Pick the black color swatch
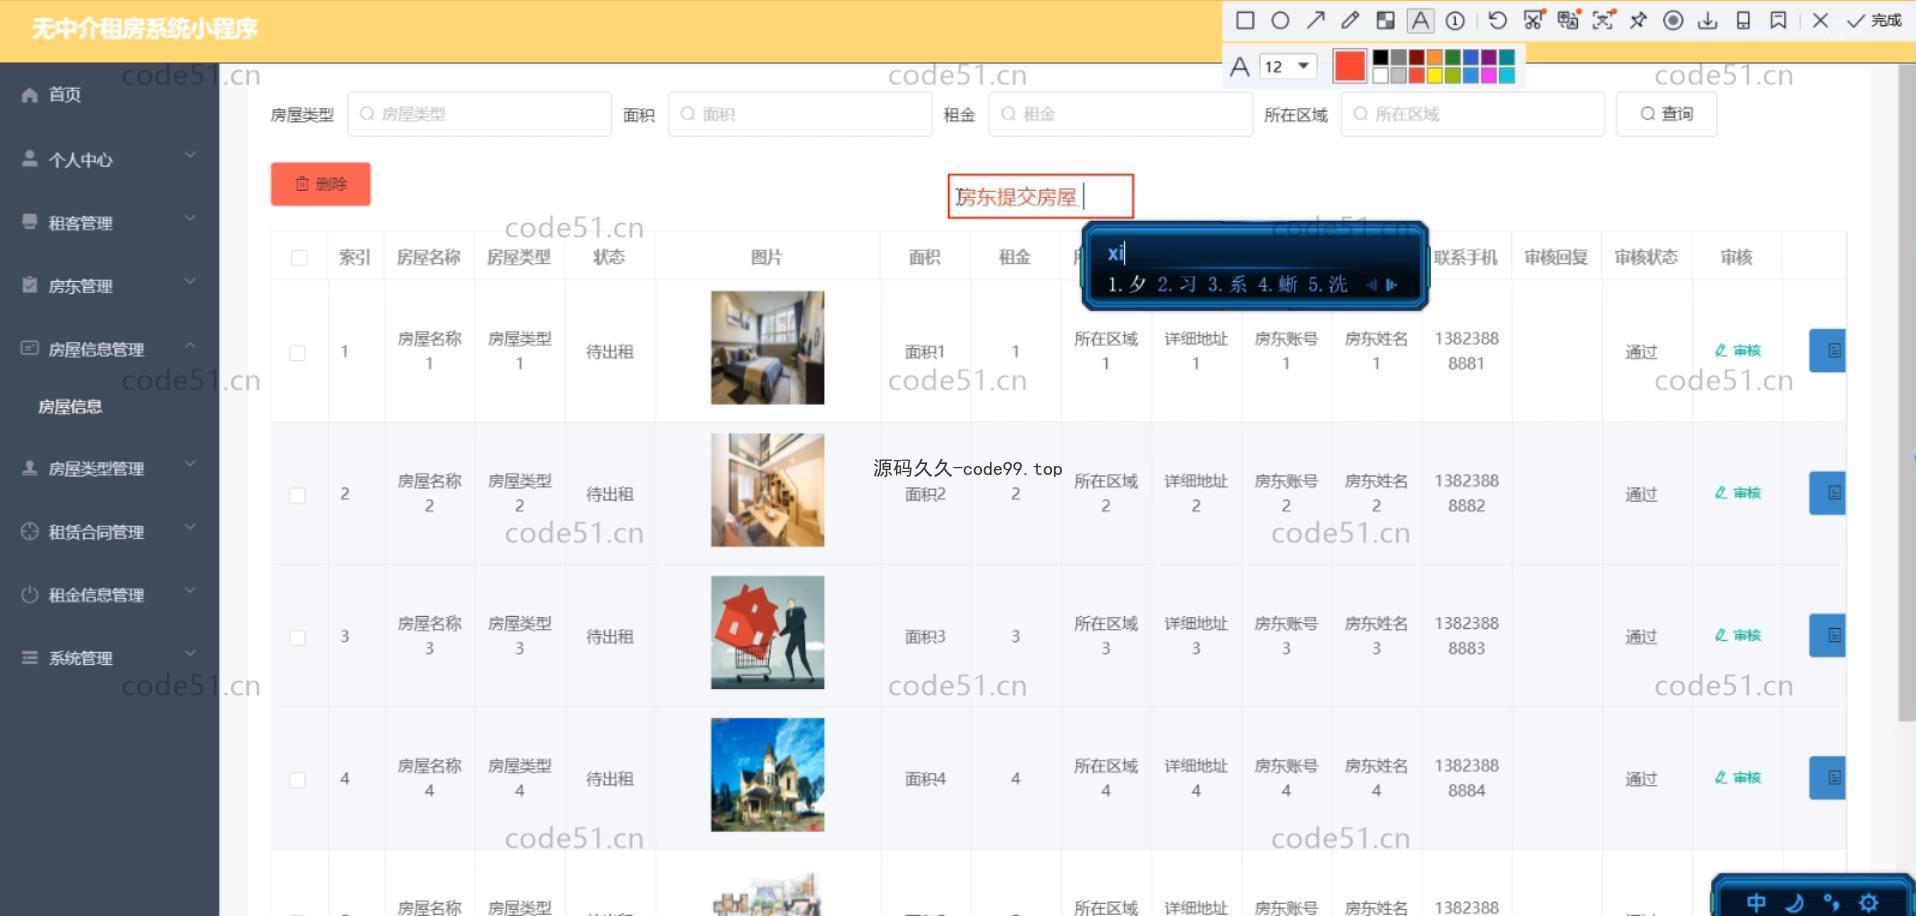The image size is (1916, 916). tap(1381, 58)
